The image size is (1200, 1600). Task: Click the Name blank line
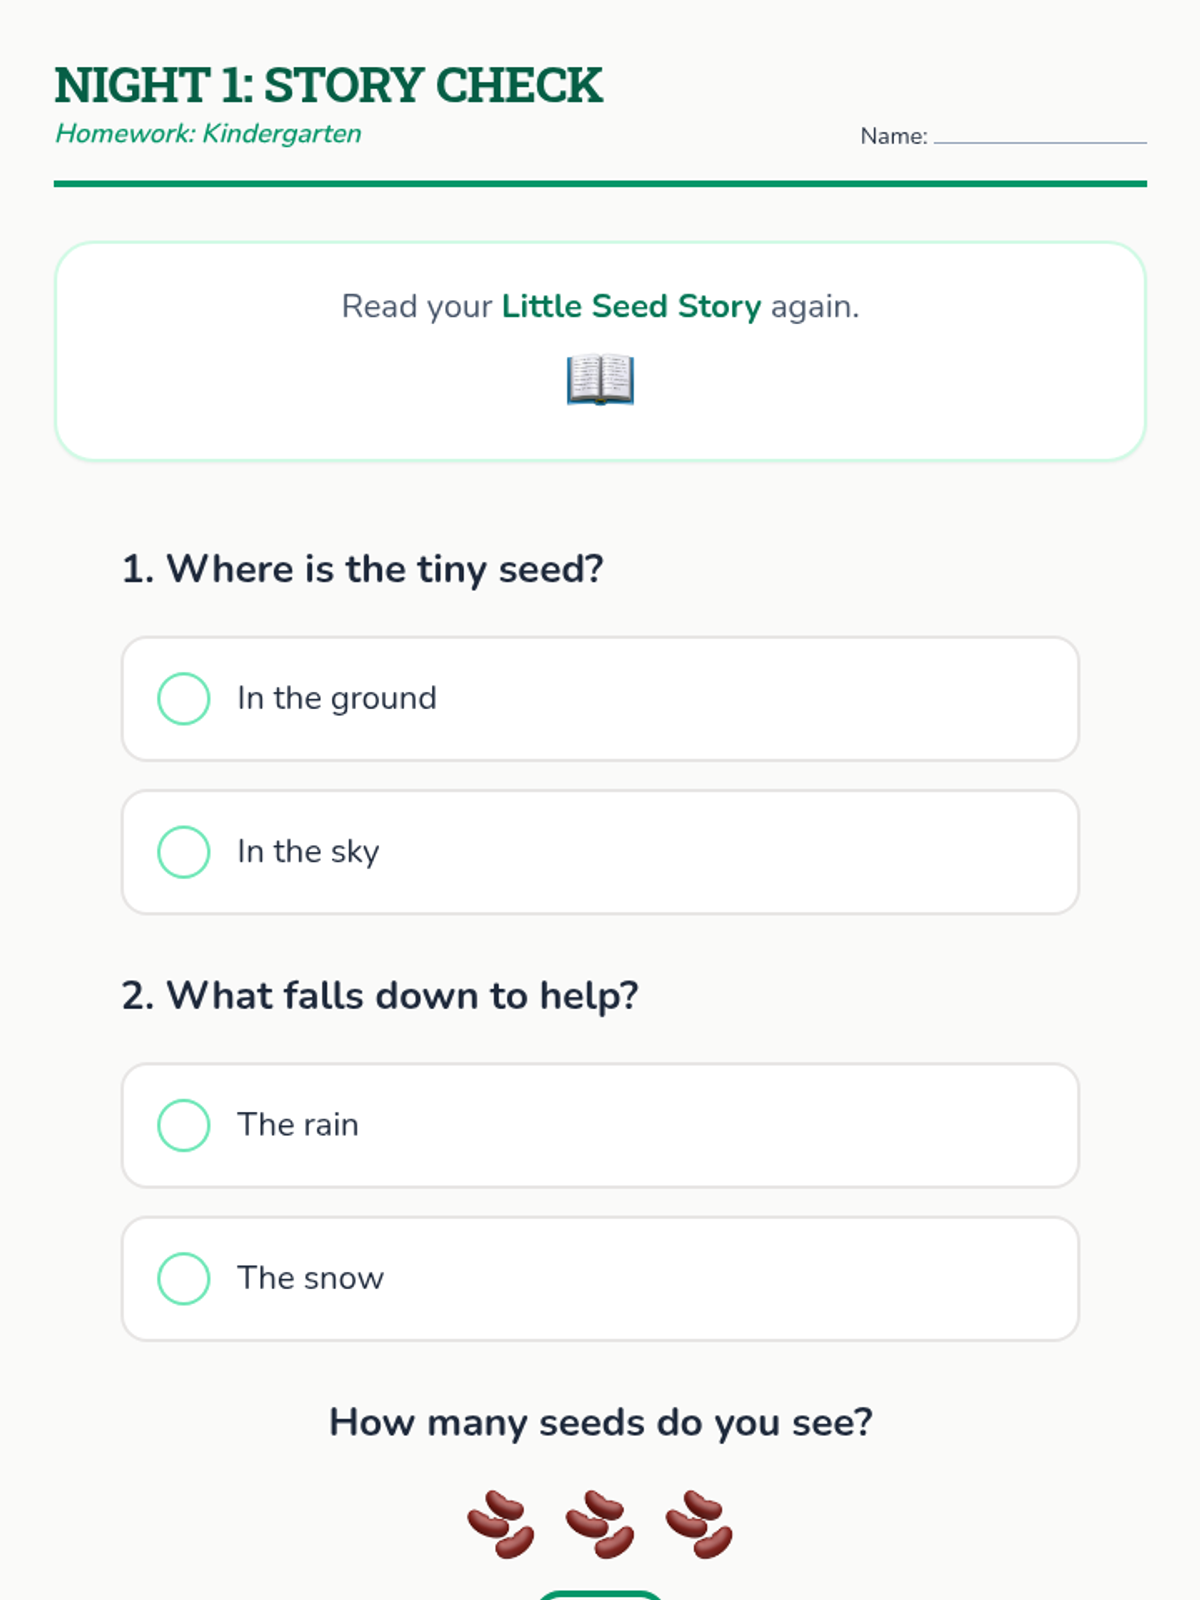pyautogui.click(x=1040, y=138)
